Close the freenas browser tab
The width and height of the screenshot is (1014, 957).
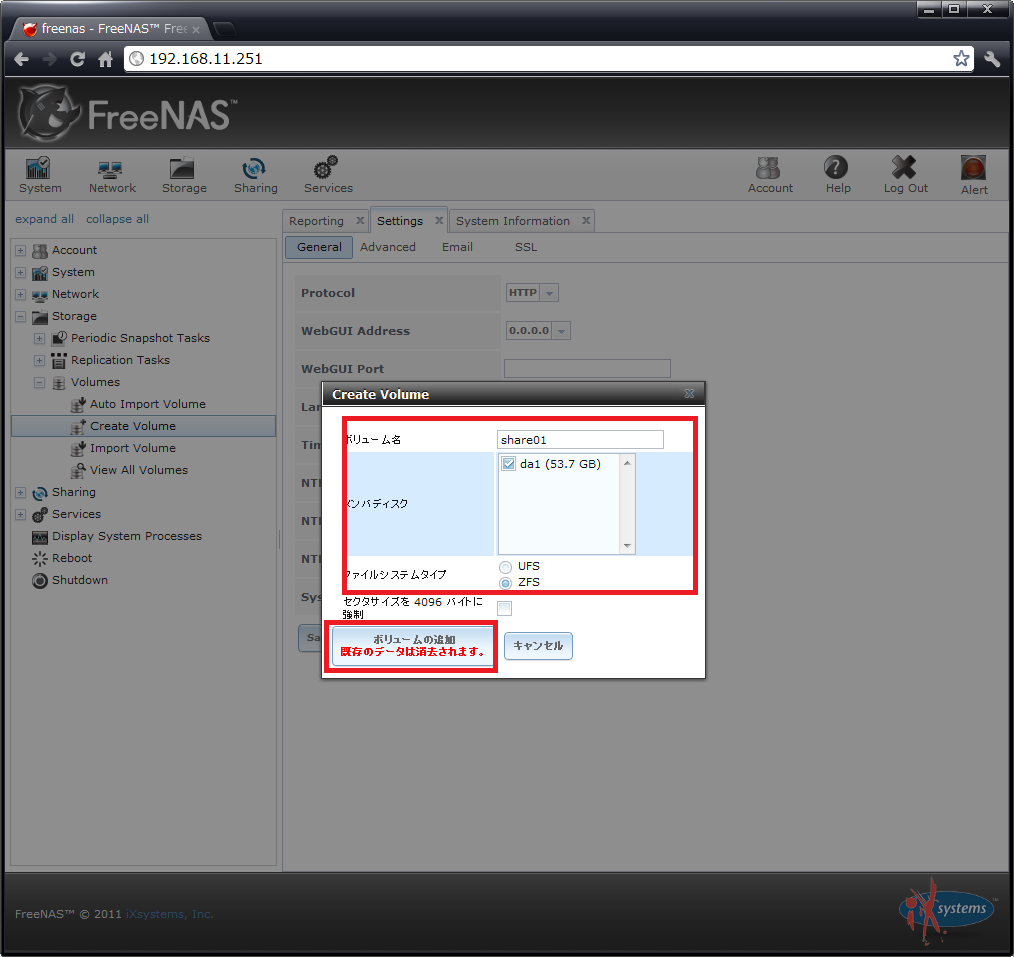pyautogui.click(x=196, y=30)
